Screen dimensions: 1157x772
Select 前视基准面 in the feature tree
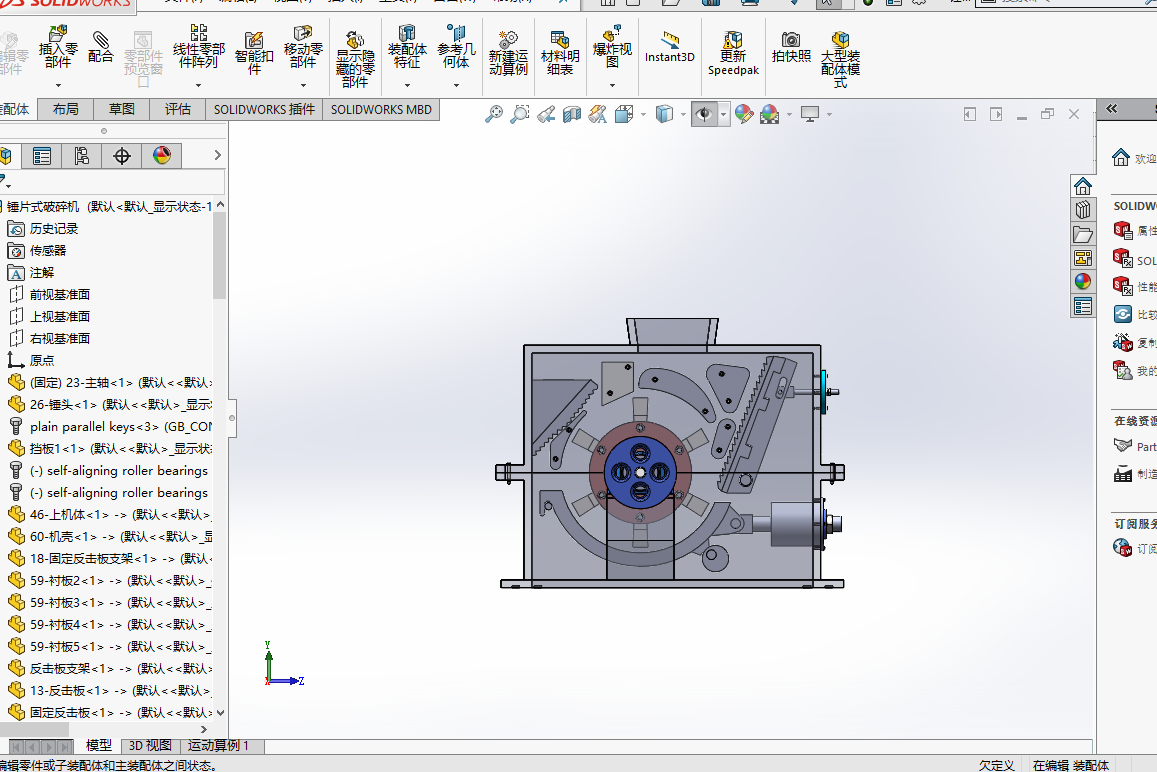point(59,294)
